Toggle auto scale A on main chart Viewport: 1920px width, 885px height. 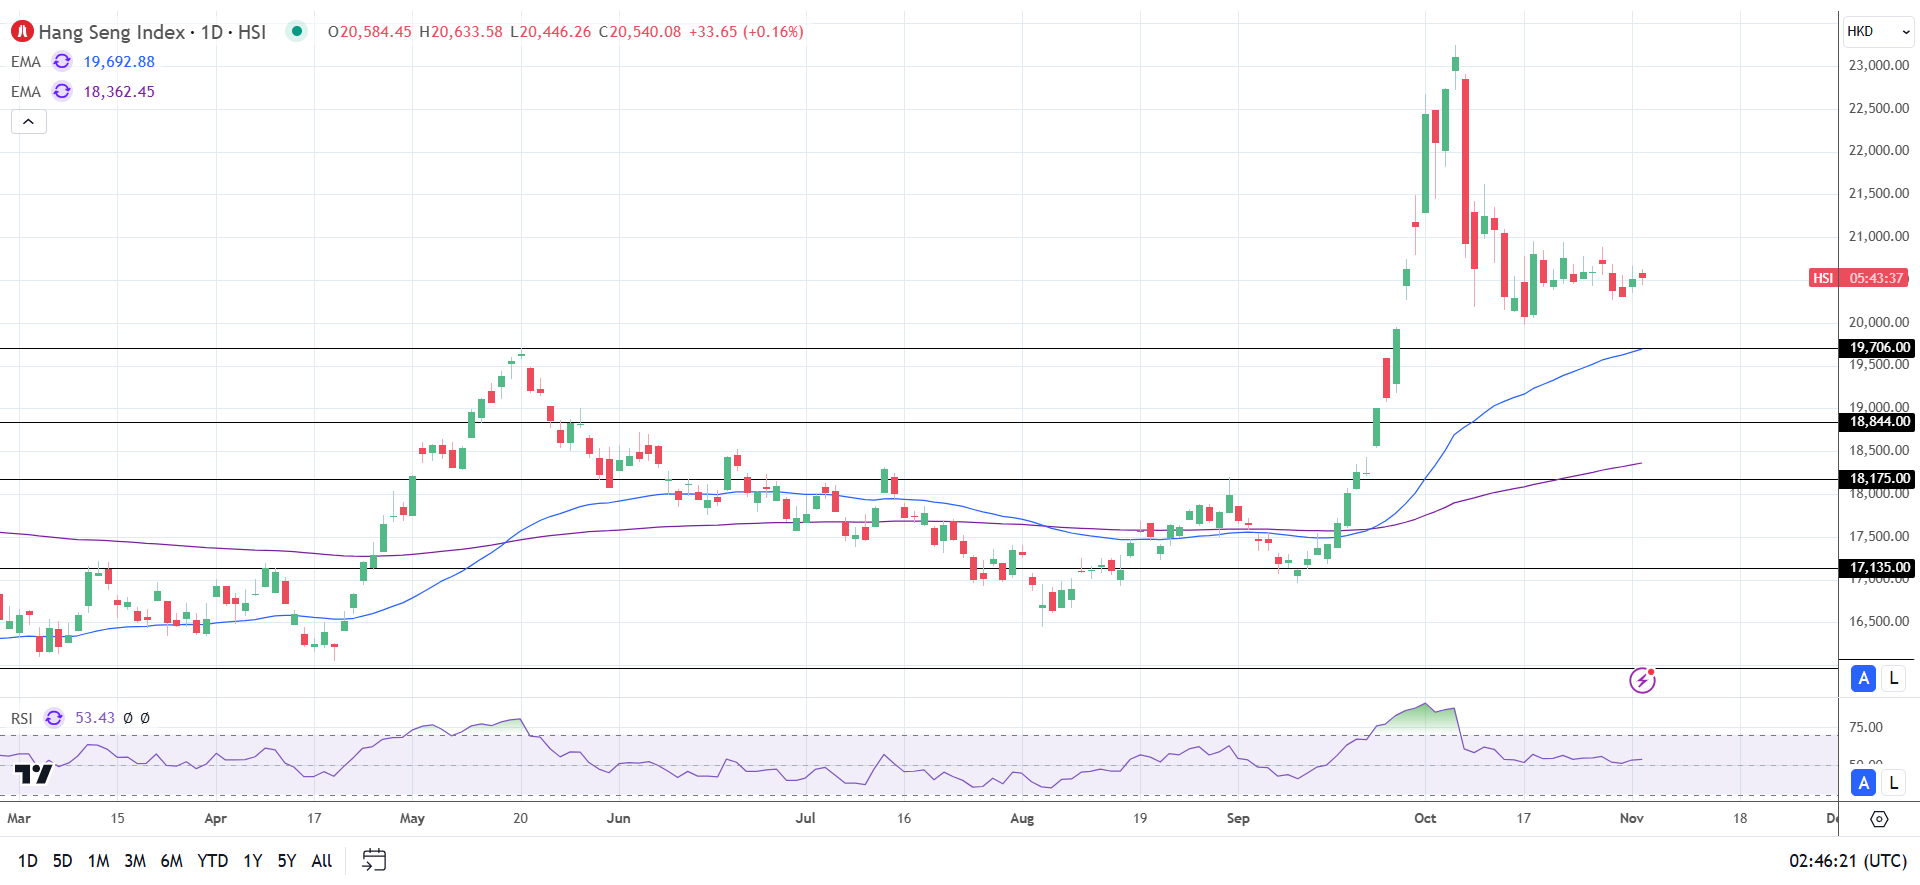pyautogui.click(x=1863, y=678)
